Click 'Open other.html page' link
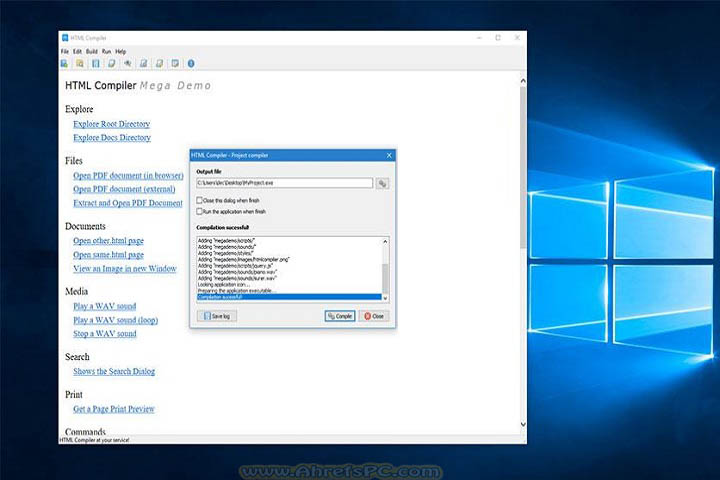The width and height of the screenshot is (720, 480). point(108,241)
